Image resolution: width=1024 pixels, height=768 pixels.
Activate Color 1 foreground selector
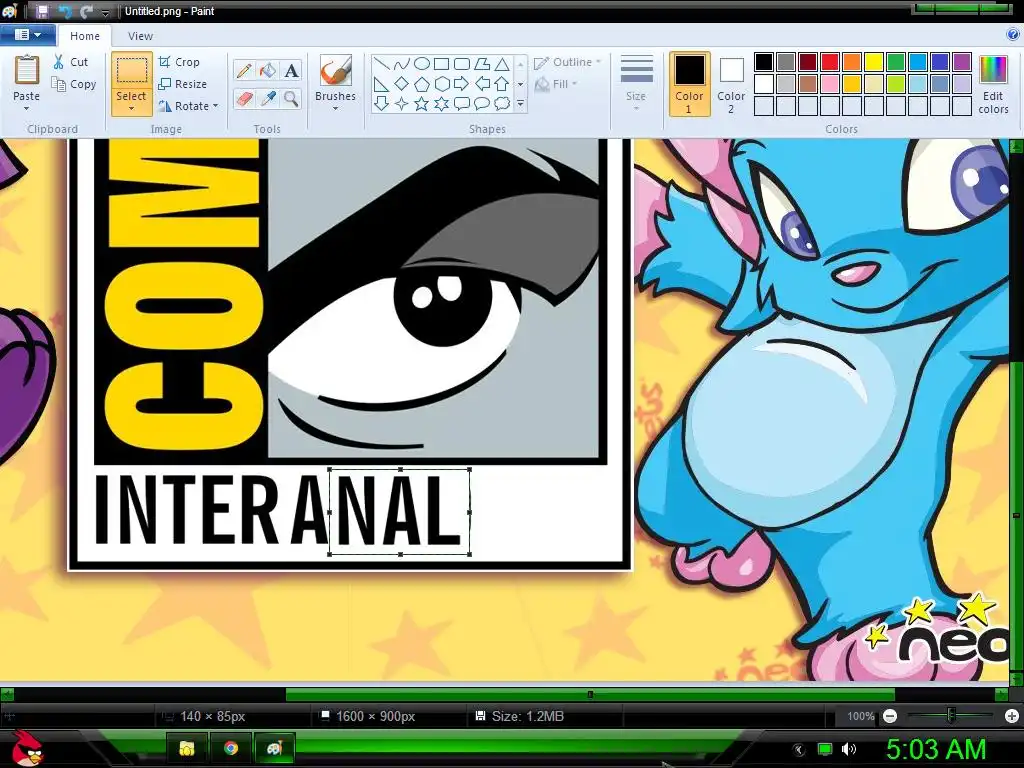tap(690, 84)
